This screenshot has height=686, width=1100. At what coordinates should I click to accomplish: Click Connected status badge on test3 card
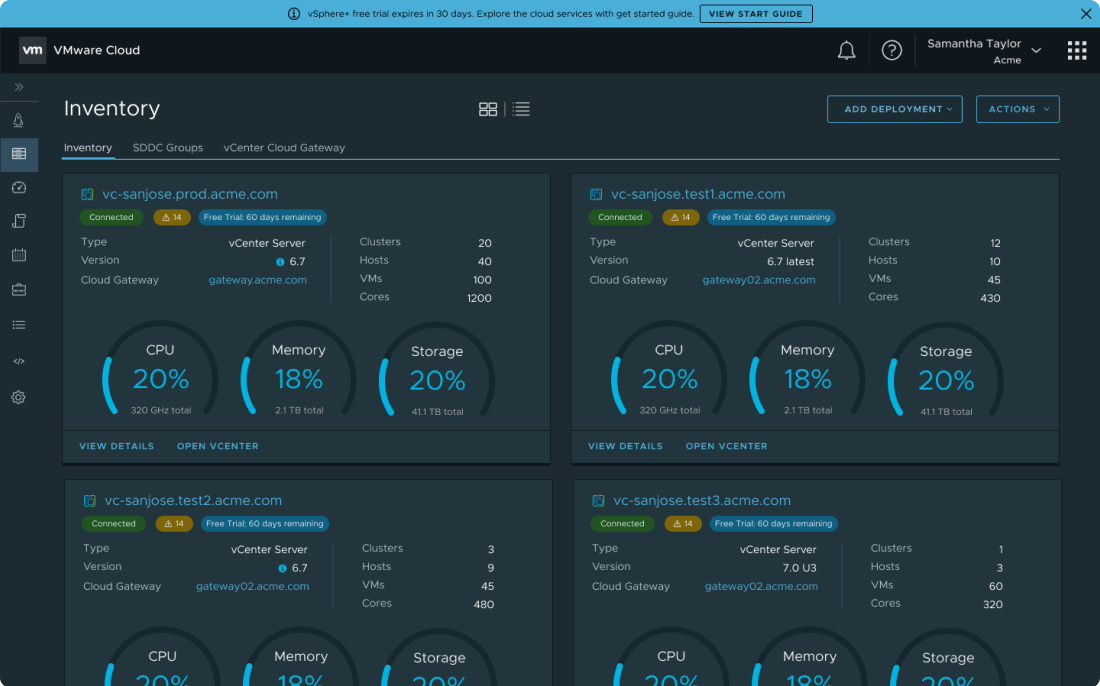click(x=622, y=523)
